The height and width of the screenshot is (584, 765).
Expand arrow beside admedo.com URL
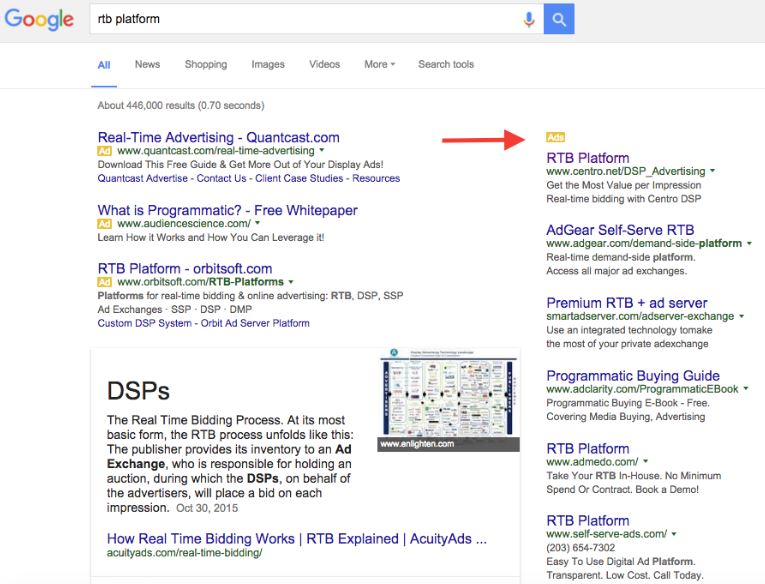click(x=645, y=461)
